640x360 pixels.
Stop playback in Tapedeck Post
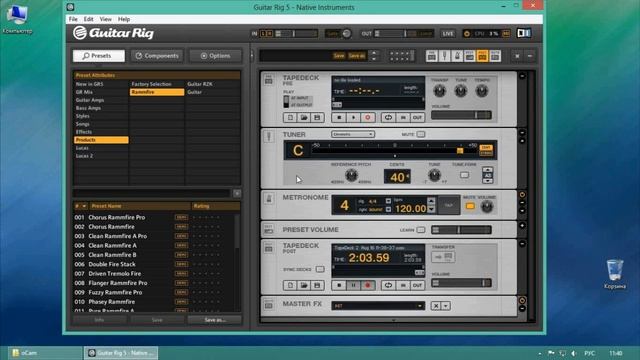[339, 285]
